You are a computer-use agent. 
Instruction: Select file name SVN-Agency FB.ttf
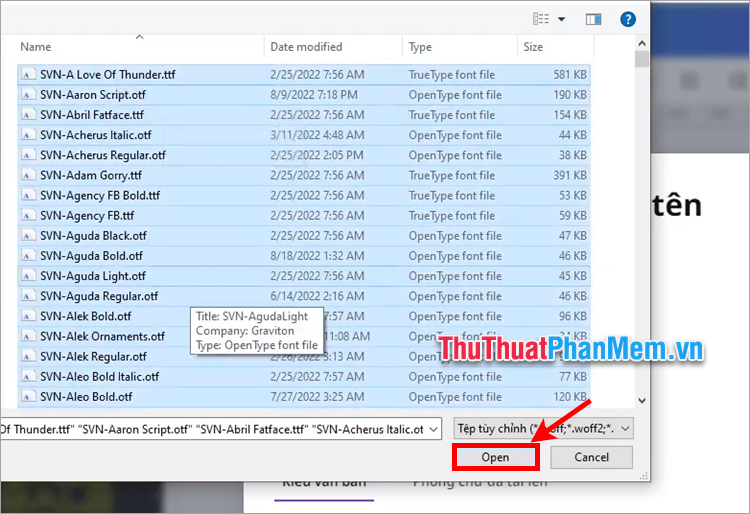pos(87,216)
